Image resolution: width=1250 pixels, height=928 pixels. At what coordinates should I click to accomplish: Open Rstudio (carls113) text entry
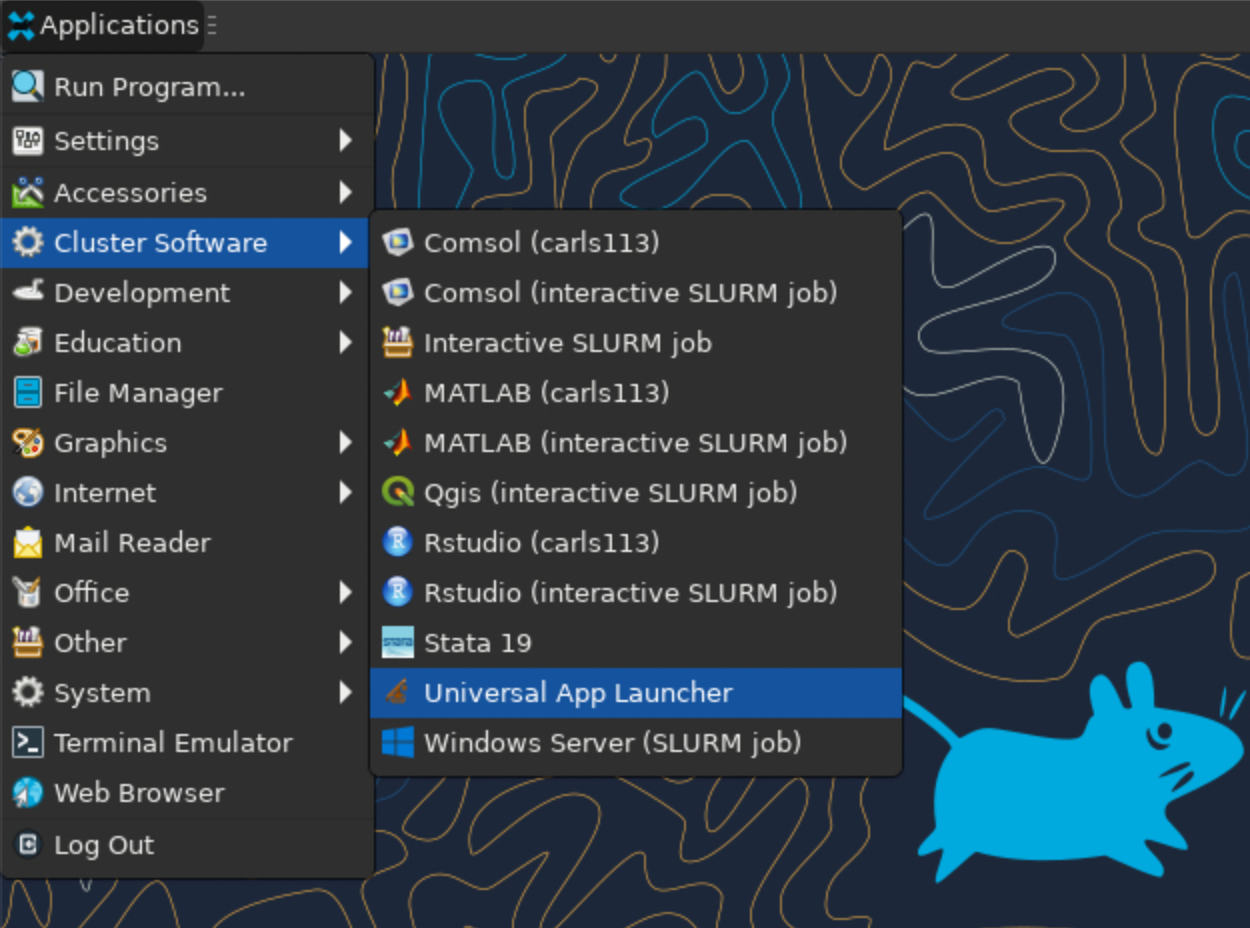542,542
